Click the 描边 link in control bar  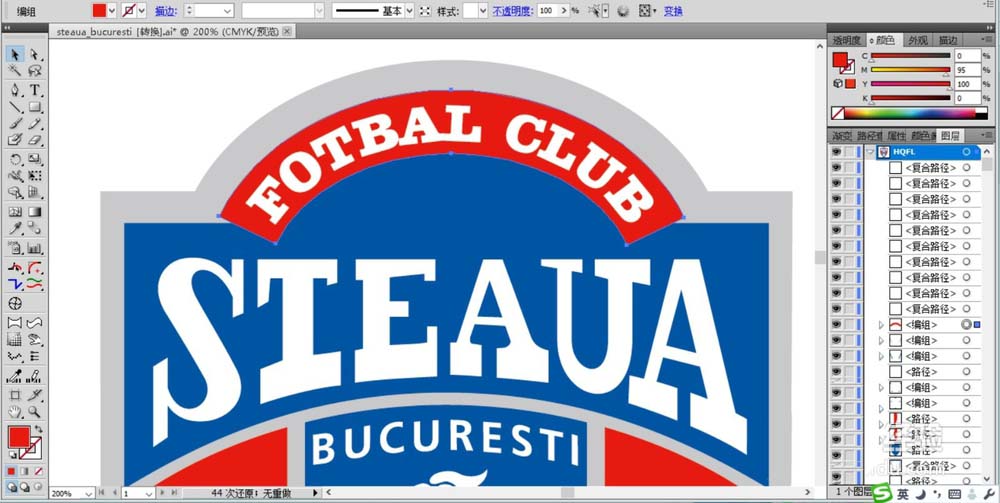164,11
